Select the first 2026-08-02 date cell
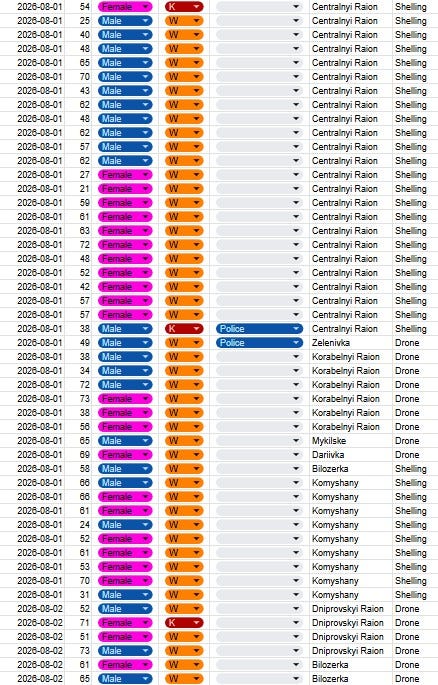 pos(33,609)
